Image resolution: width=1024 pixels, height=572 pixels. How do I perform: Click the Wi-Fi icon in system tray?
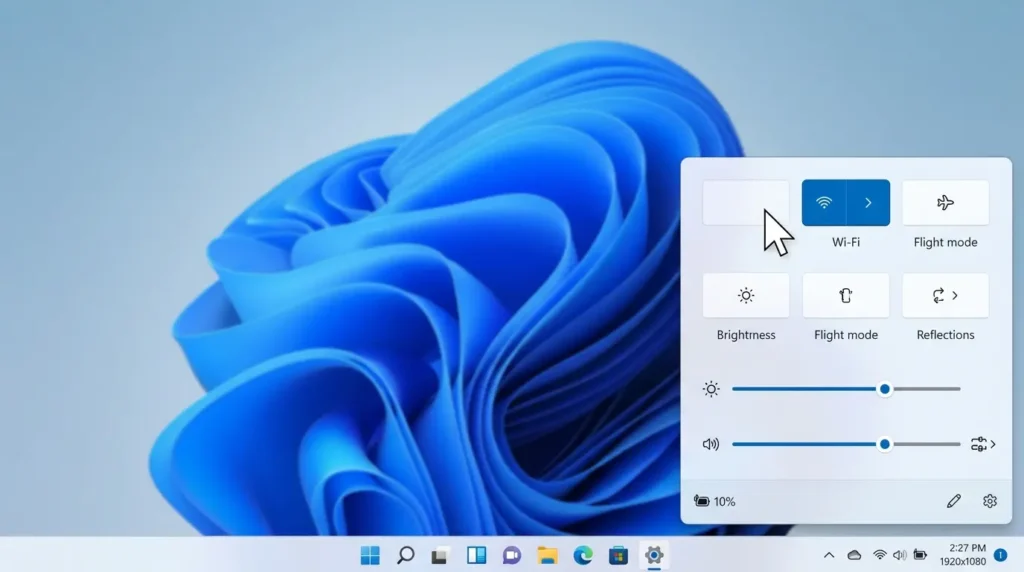pos(880,556)
